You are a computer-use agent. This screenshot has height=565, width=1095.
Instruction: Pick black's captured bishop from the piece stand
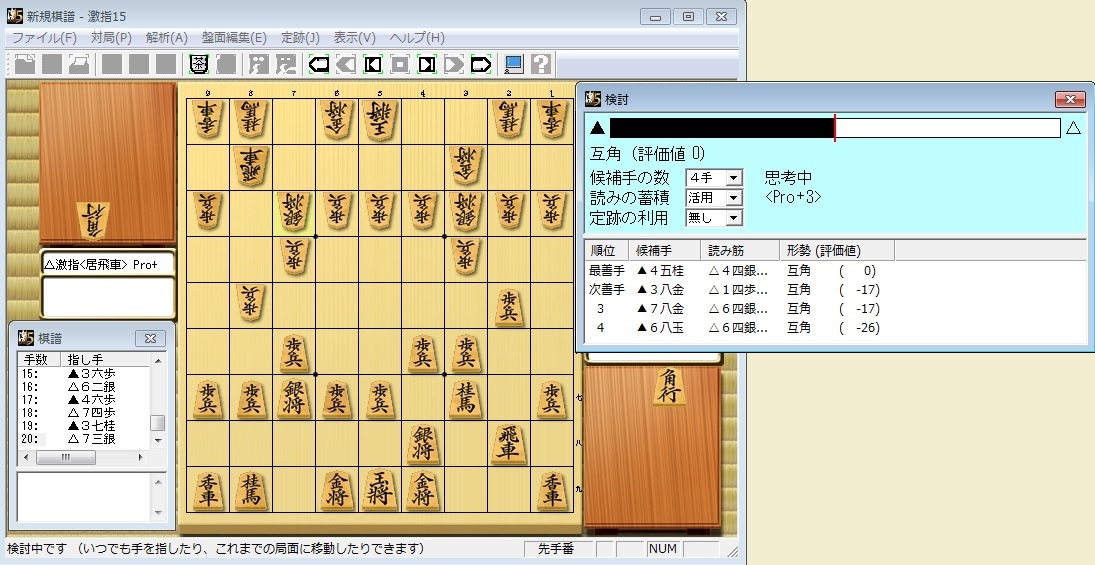pos(668,386)
